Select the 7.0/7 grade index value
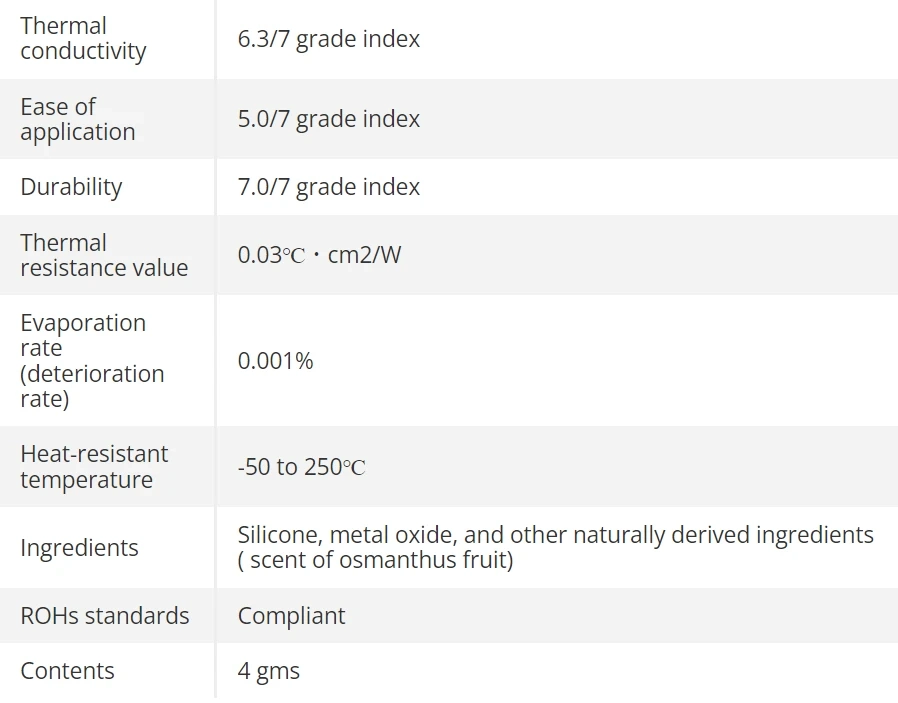This screenshot has width=898, height=703. point(328,187)
